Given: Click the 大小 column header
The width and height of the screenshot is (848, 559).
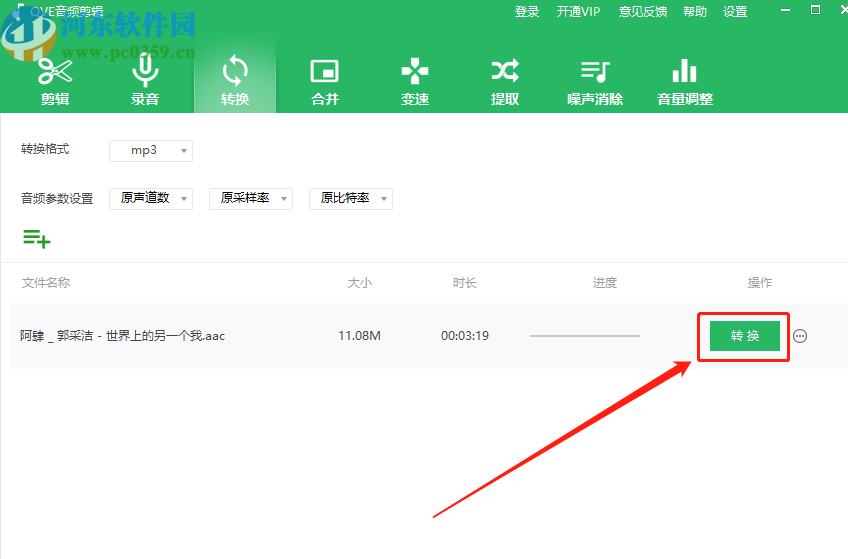Looking at the screenshot, I should tap(360, 283).
